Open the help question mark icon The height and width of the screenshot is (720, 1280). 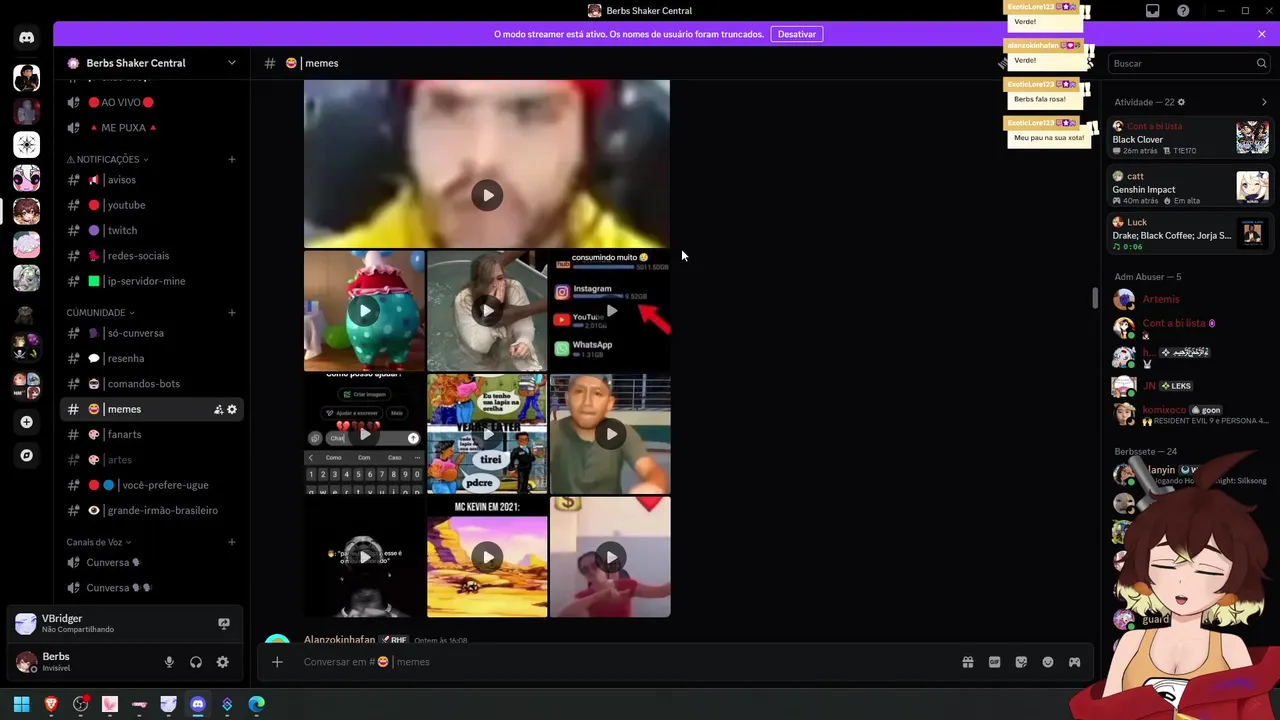[1184, 11]
